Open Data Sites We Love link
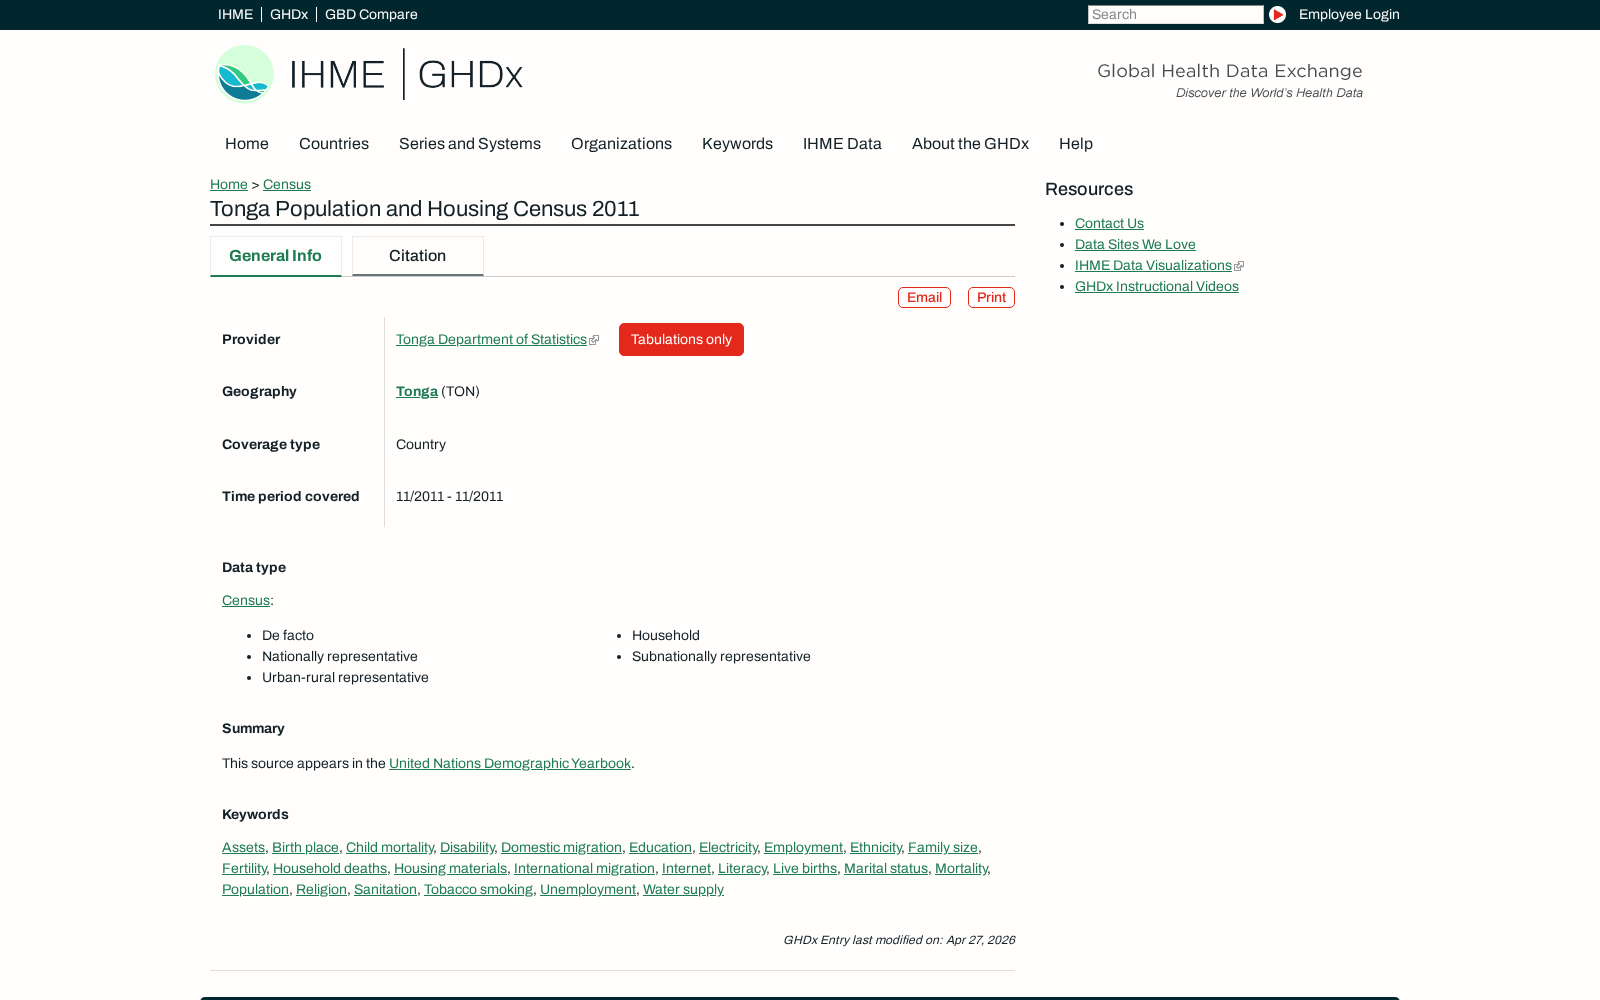 pos(1135,244)
